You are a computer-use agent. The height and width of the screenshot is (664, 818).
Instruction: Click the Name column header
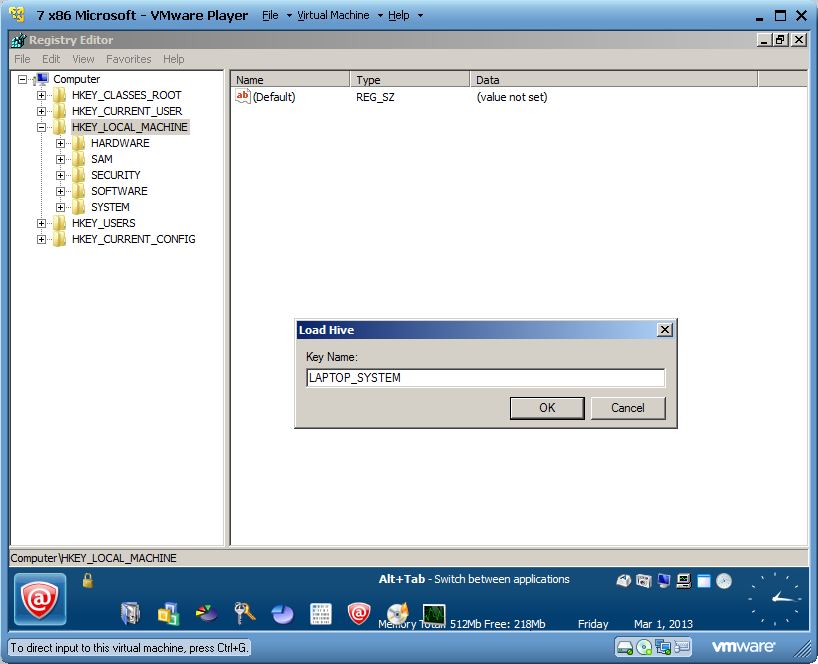click(x=290, y=80)
